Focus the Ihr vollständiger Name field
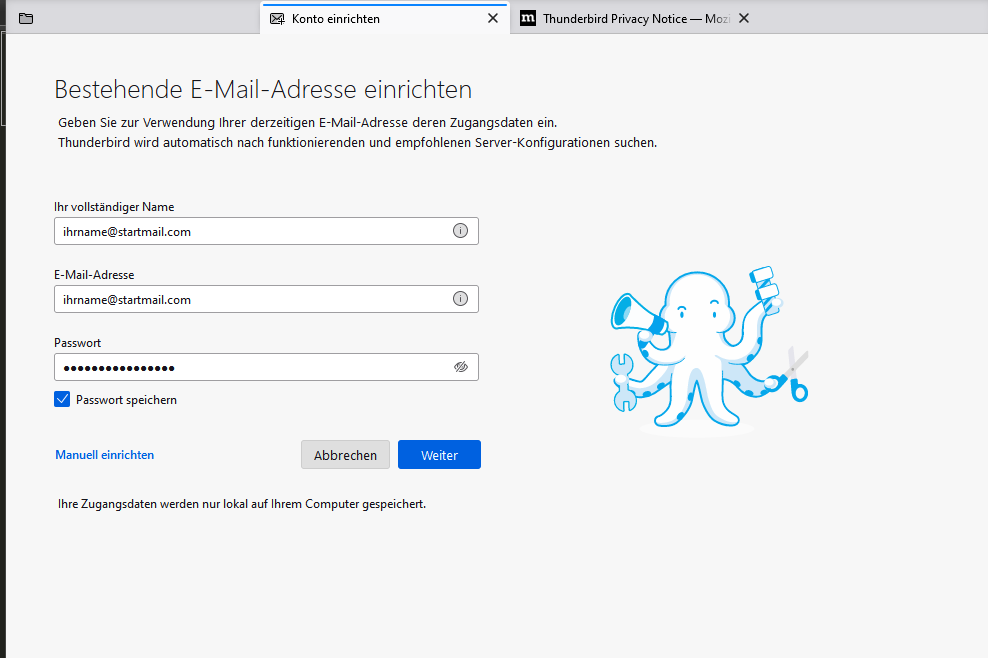This screenshot has width=988, height=658. coord(267,231)
